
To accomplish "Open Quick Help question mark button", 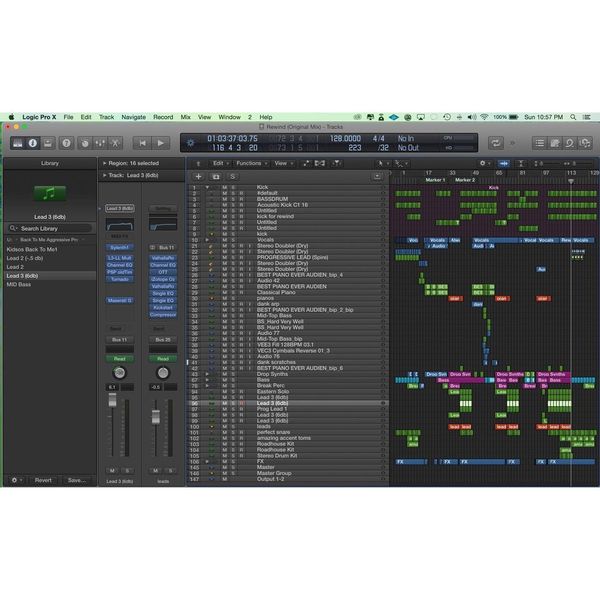I will point(66,143).
